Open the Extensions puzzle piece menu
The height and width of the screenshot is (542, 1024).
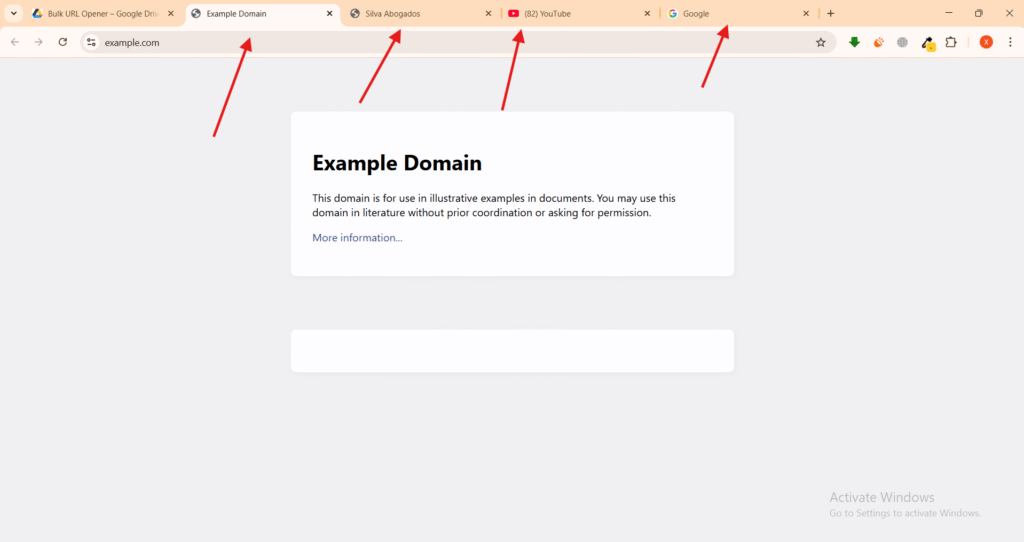951,42
